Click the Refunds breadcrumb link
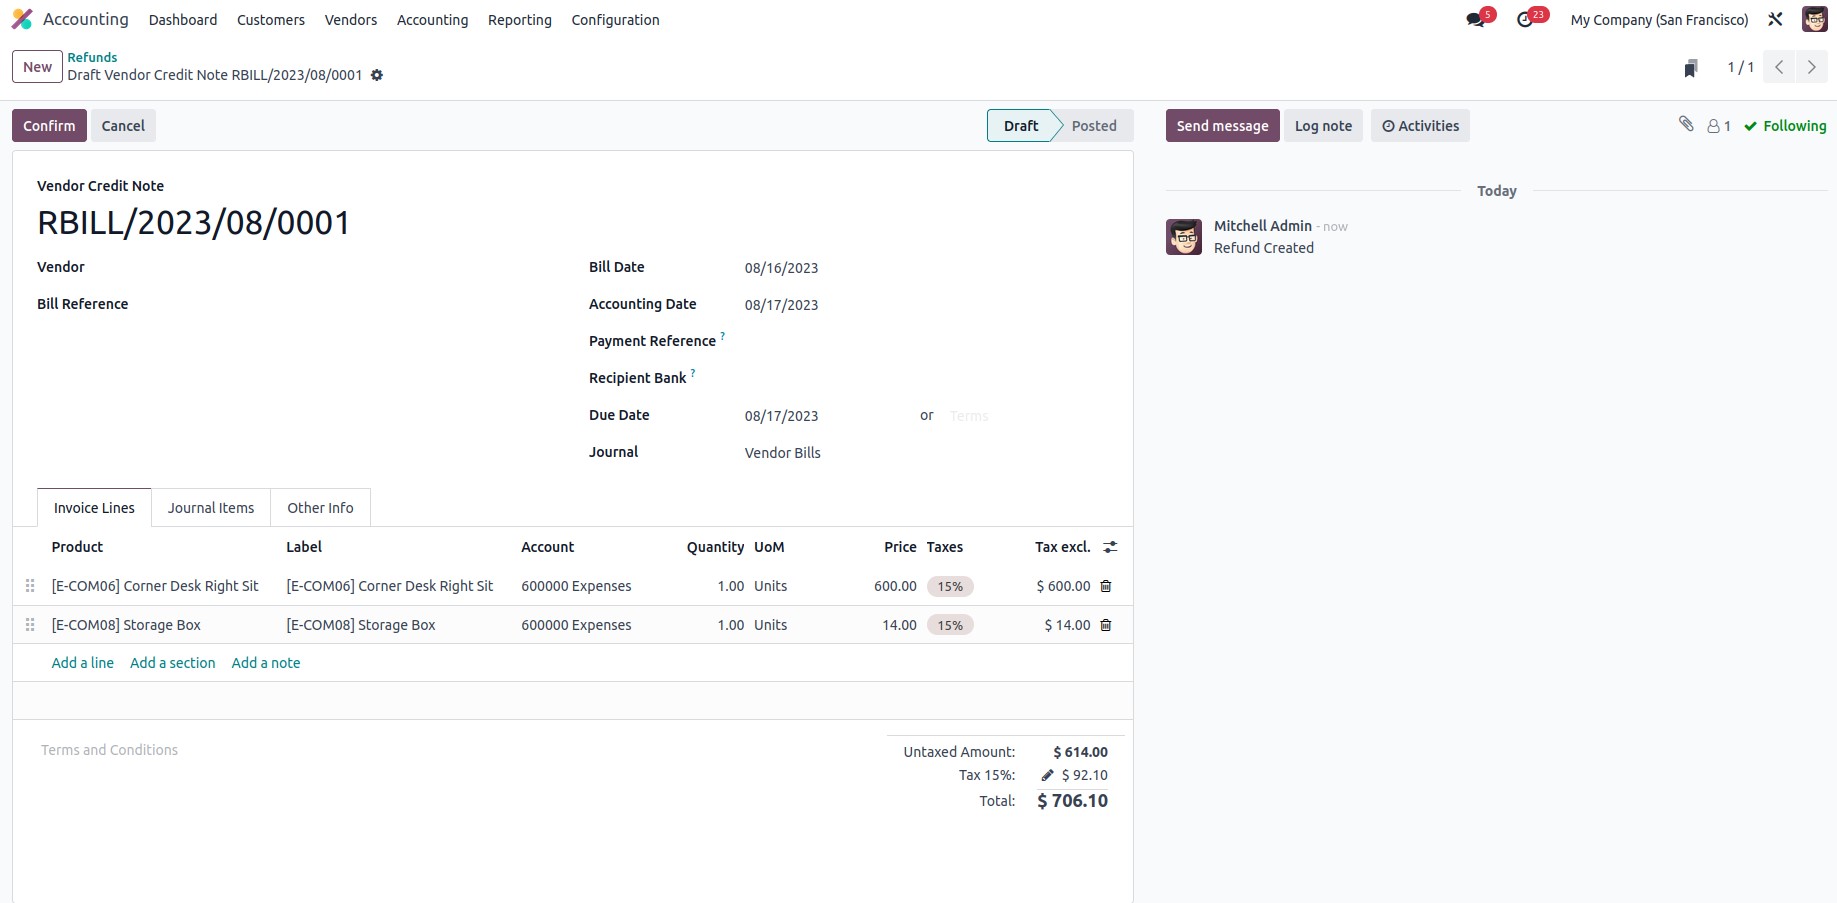The height and width of the screenshot is (903, 1837). (x=92, y=57)
